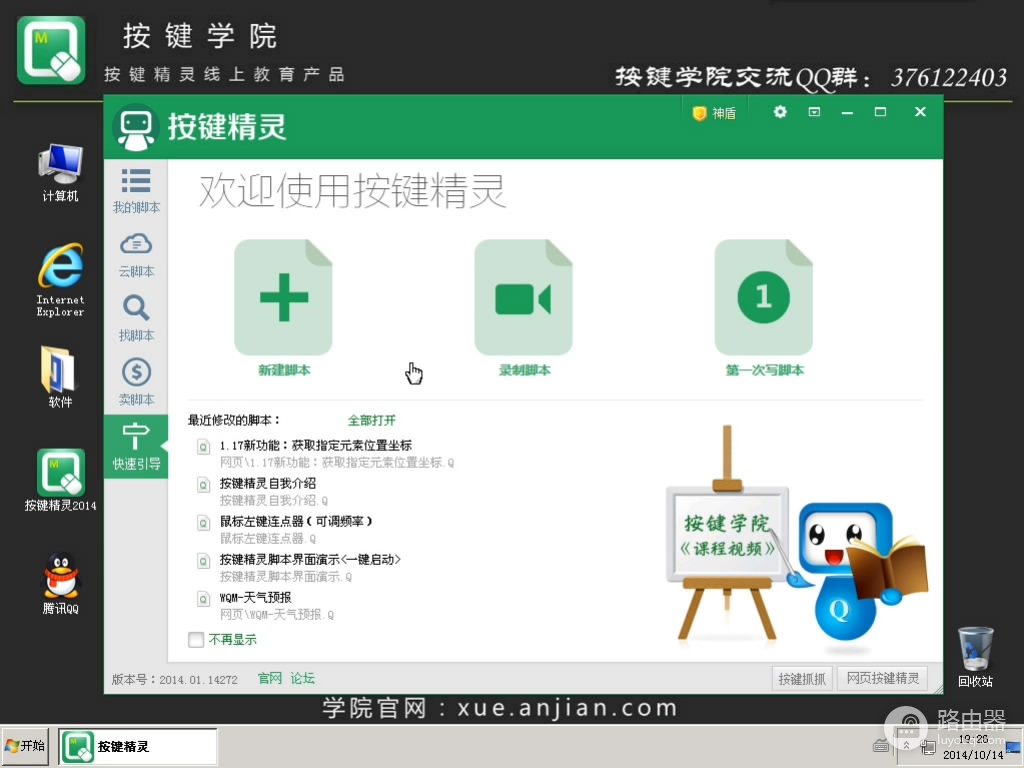The width and height of the screenshot is (1024, 768).
Task: Minimize the 按键精灵 window
Action: tap(848, 112)
